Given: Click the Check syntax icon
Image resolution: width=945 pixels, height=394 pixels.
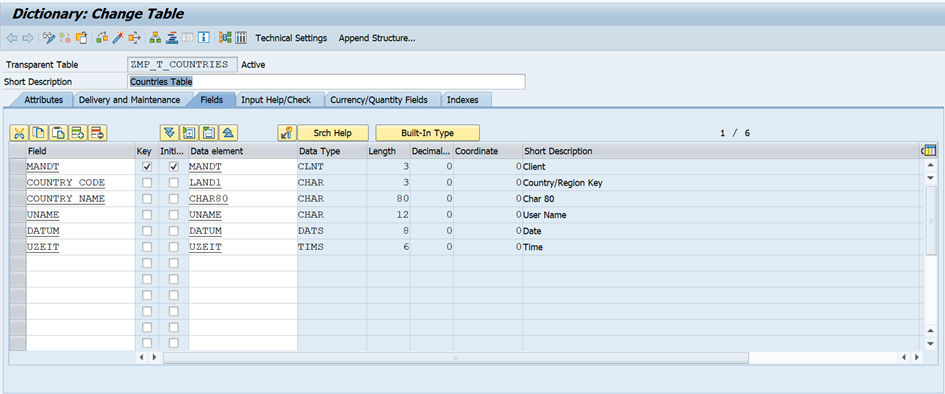Looking at the screenshot, I should point(102,38).
